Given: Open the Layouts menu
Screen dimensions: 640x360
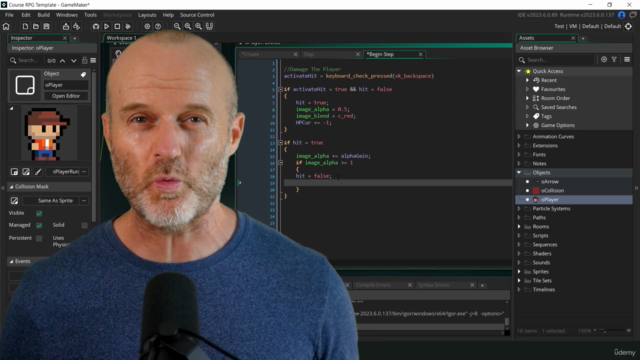Looking at the screenshot, I should tap(147, 15).
